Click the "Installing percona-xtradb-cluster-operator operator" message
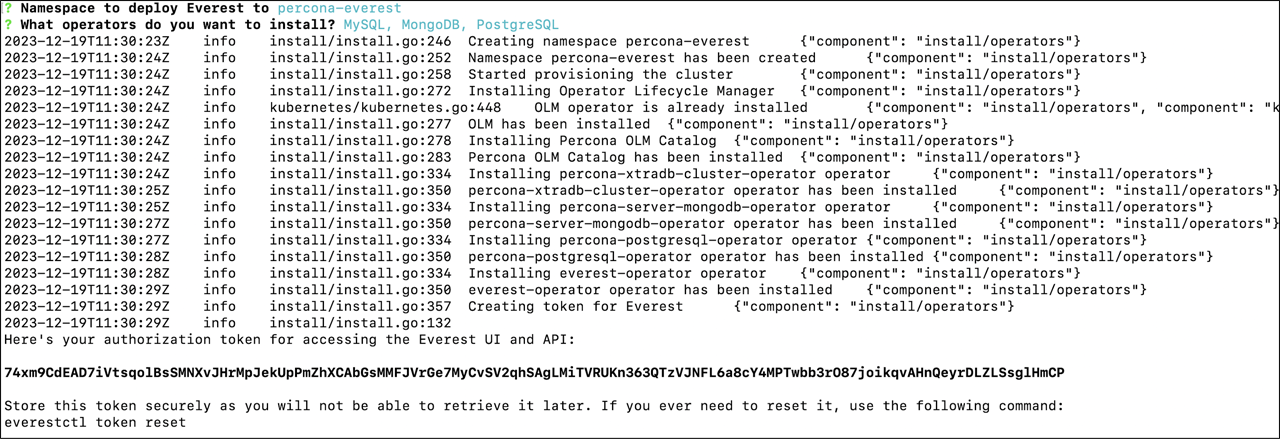 tap(679, 173)
